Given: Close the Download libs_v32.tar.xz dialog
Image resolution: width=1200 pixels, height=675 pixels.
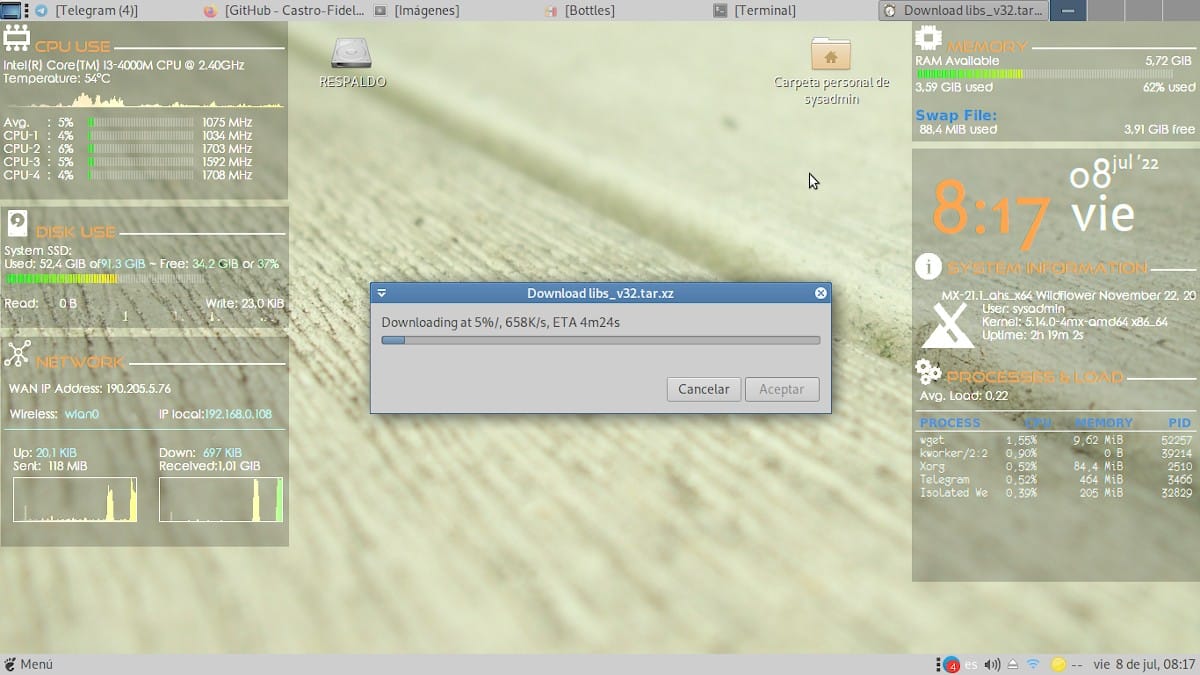Looking at the screenshot, I should [821, 293].
